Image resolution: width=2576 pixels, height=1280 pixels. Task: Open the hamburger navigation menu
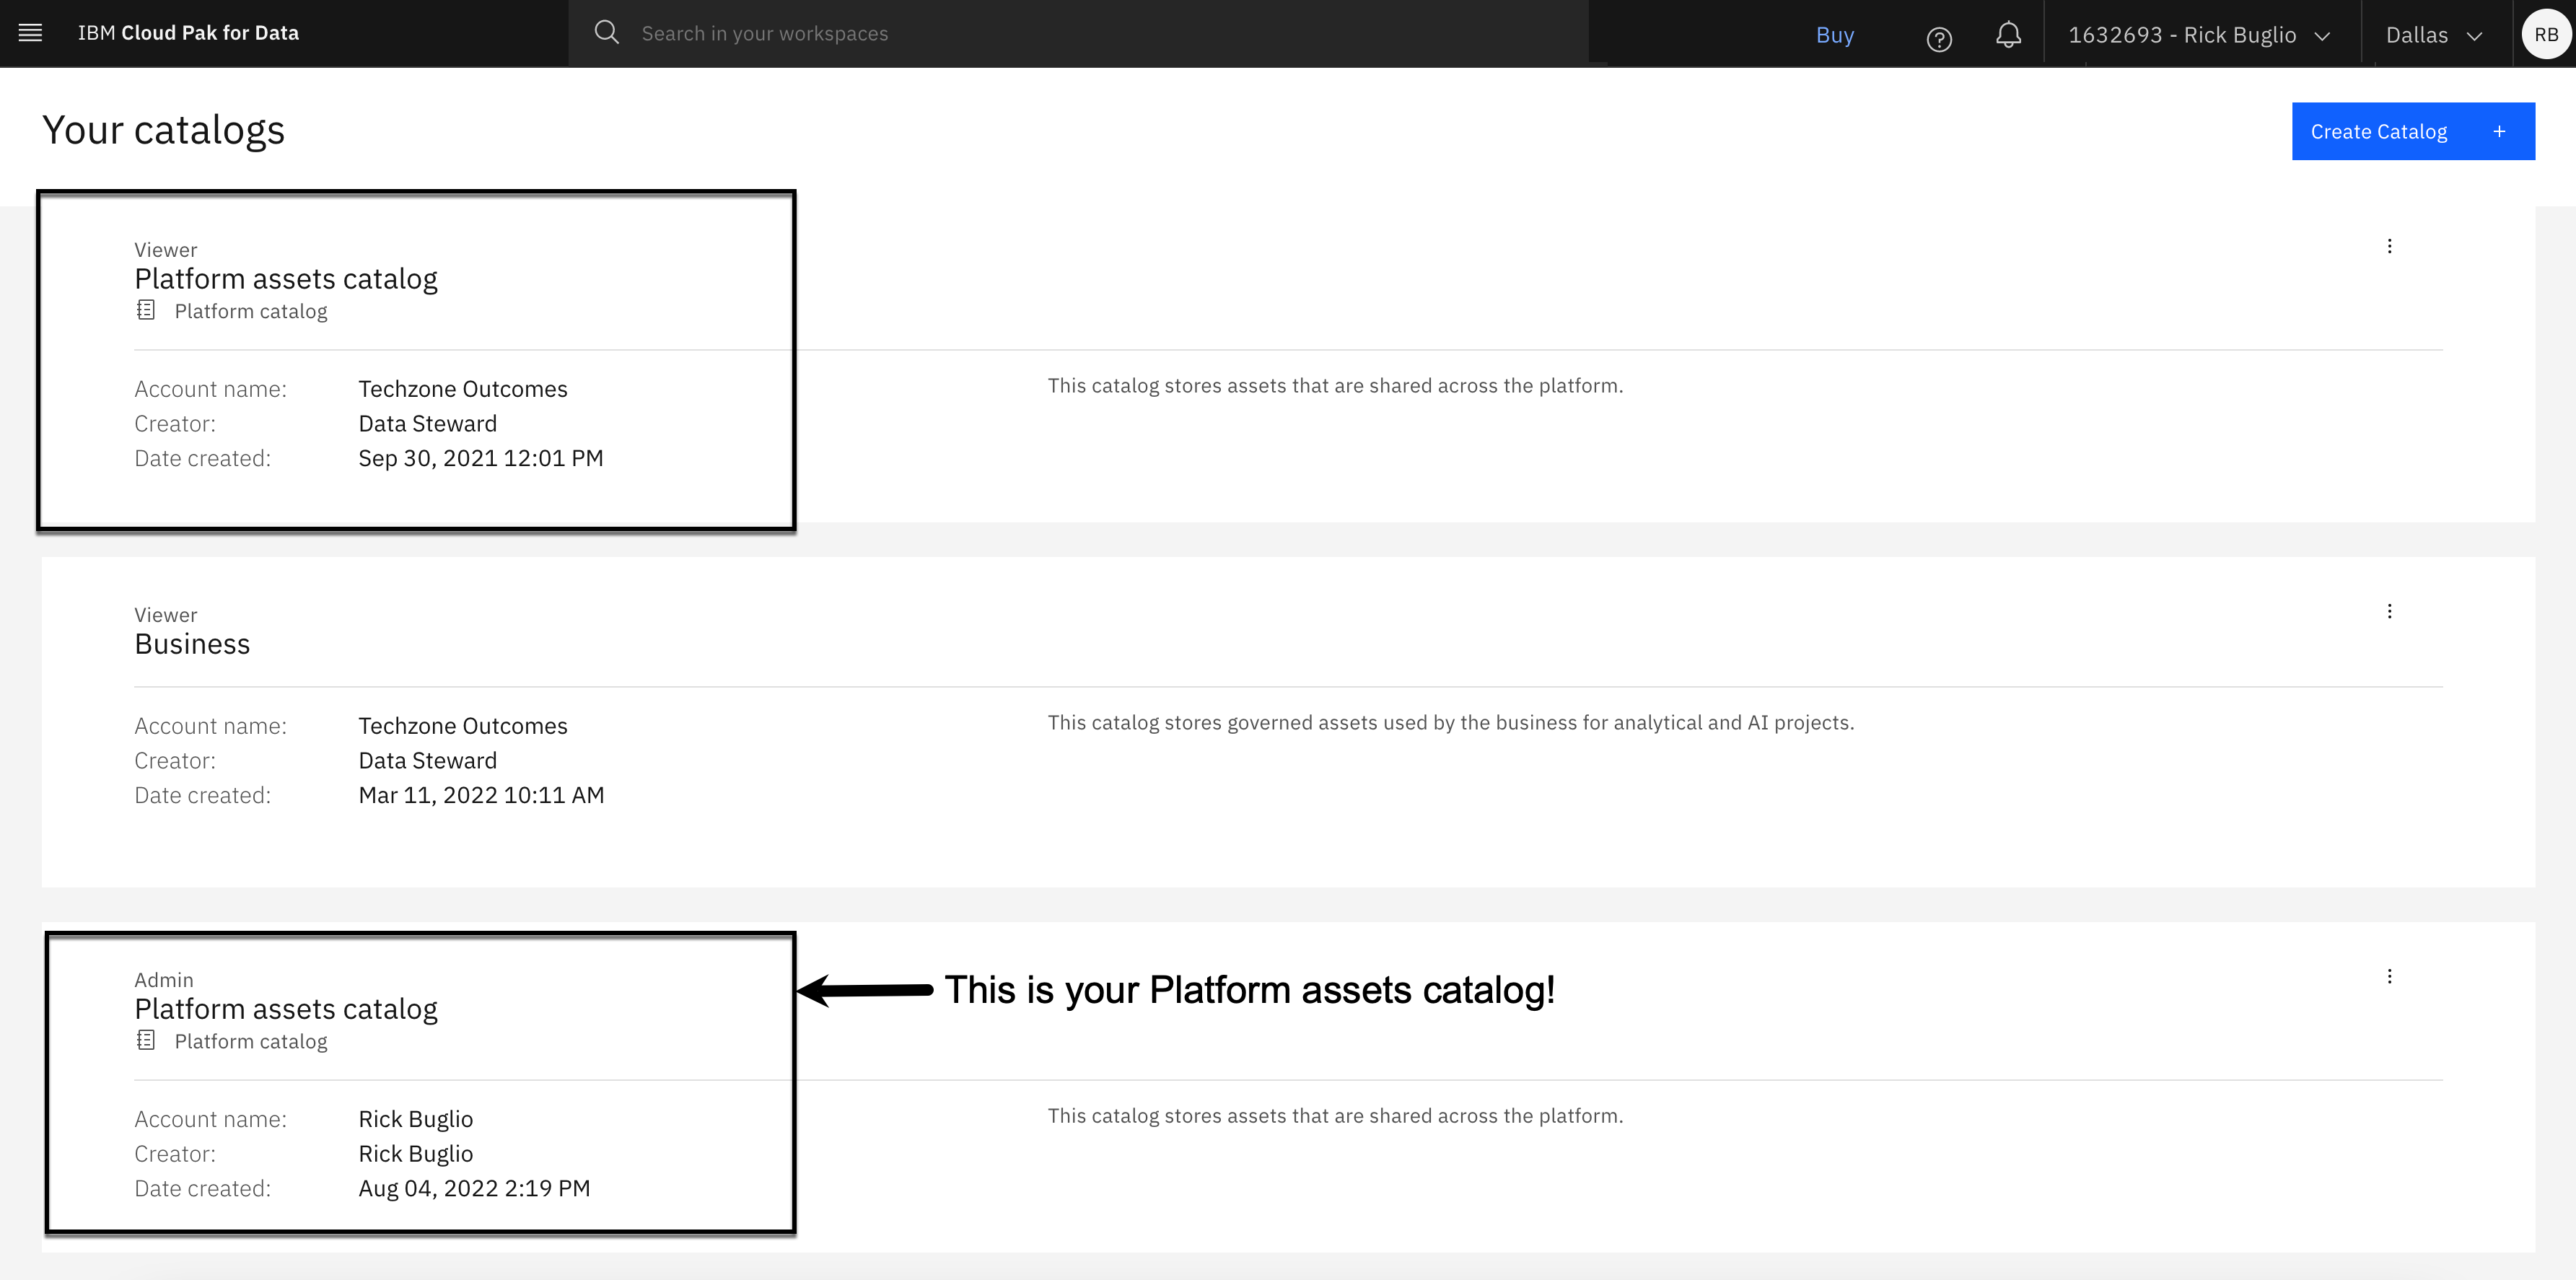click(30, 33)
